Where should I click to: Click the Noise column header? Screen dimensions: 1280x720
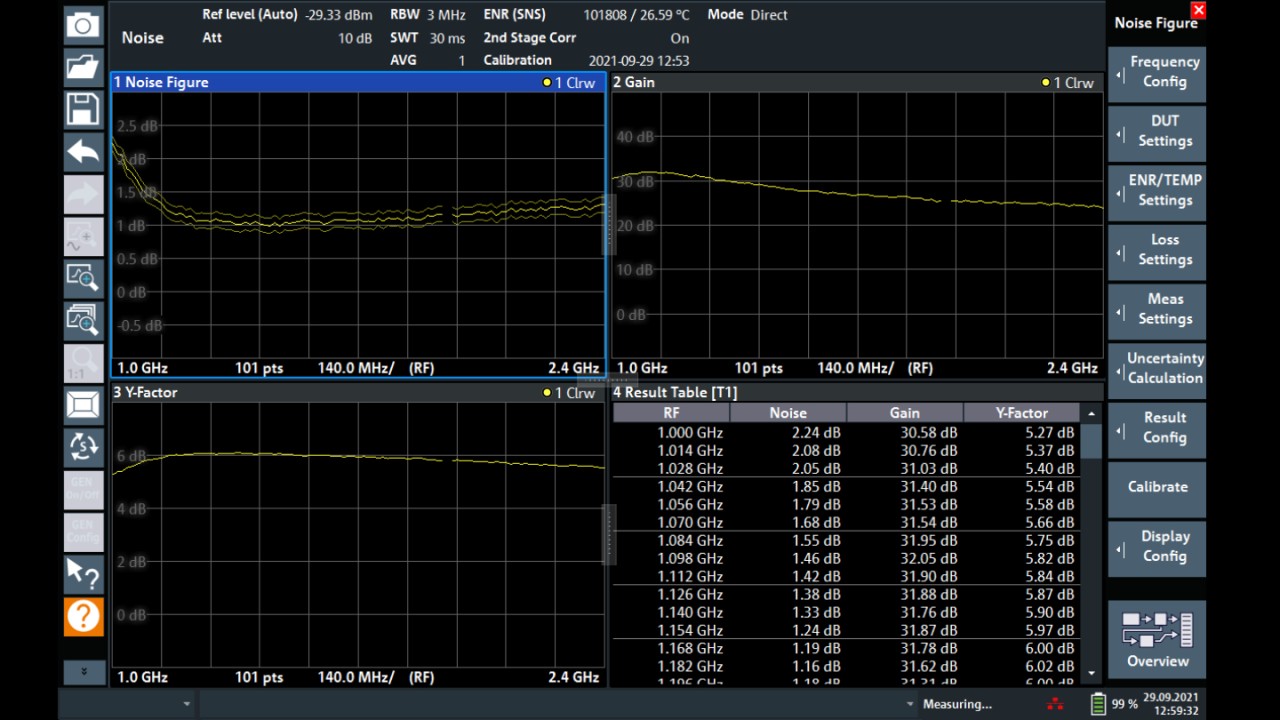pos(788,413)
